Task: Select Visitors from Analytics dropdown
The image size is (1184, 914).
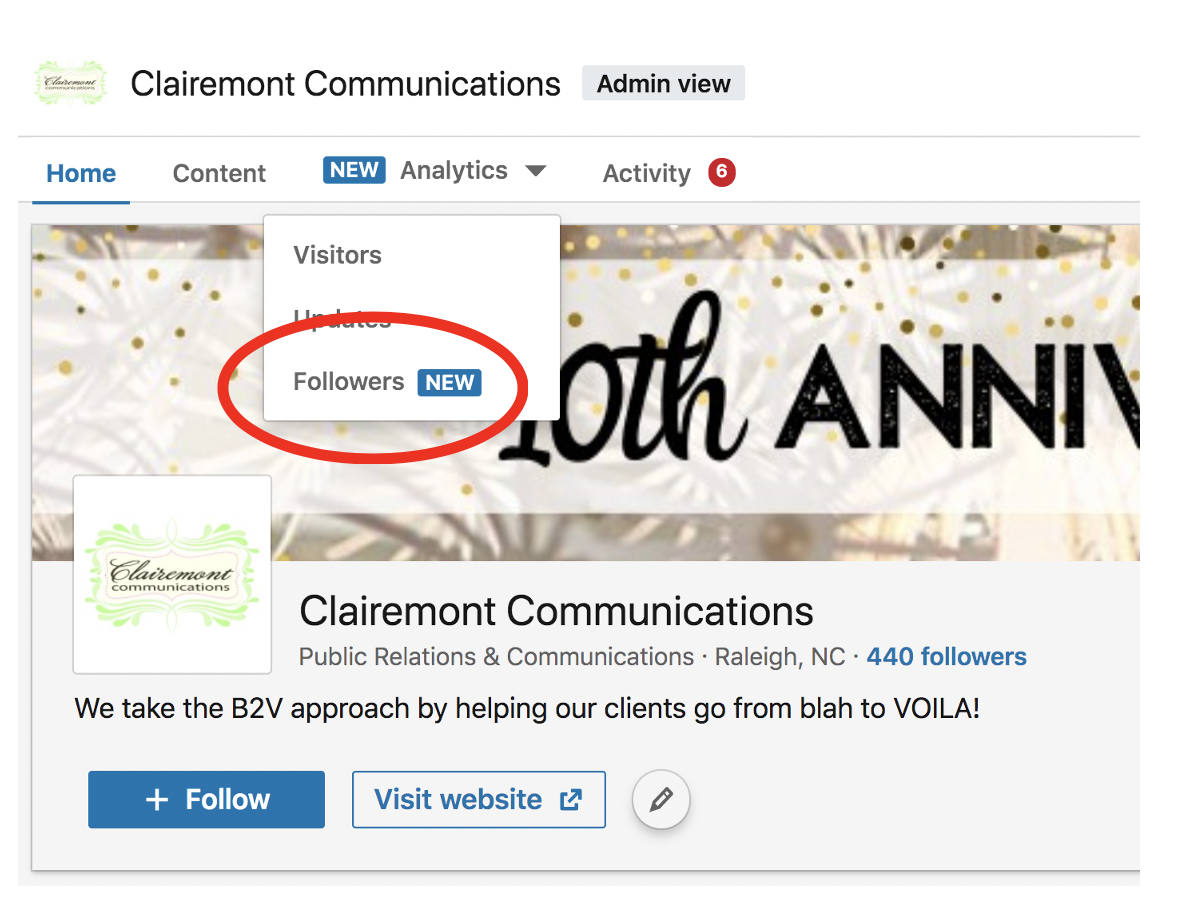Action: point(338,255)
